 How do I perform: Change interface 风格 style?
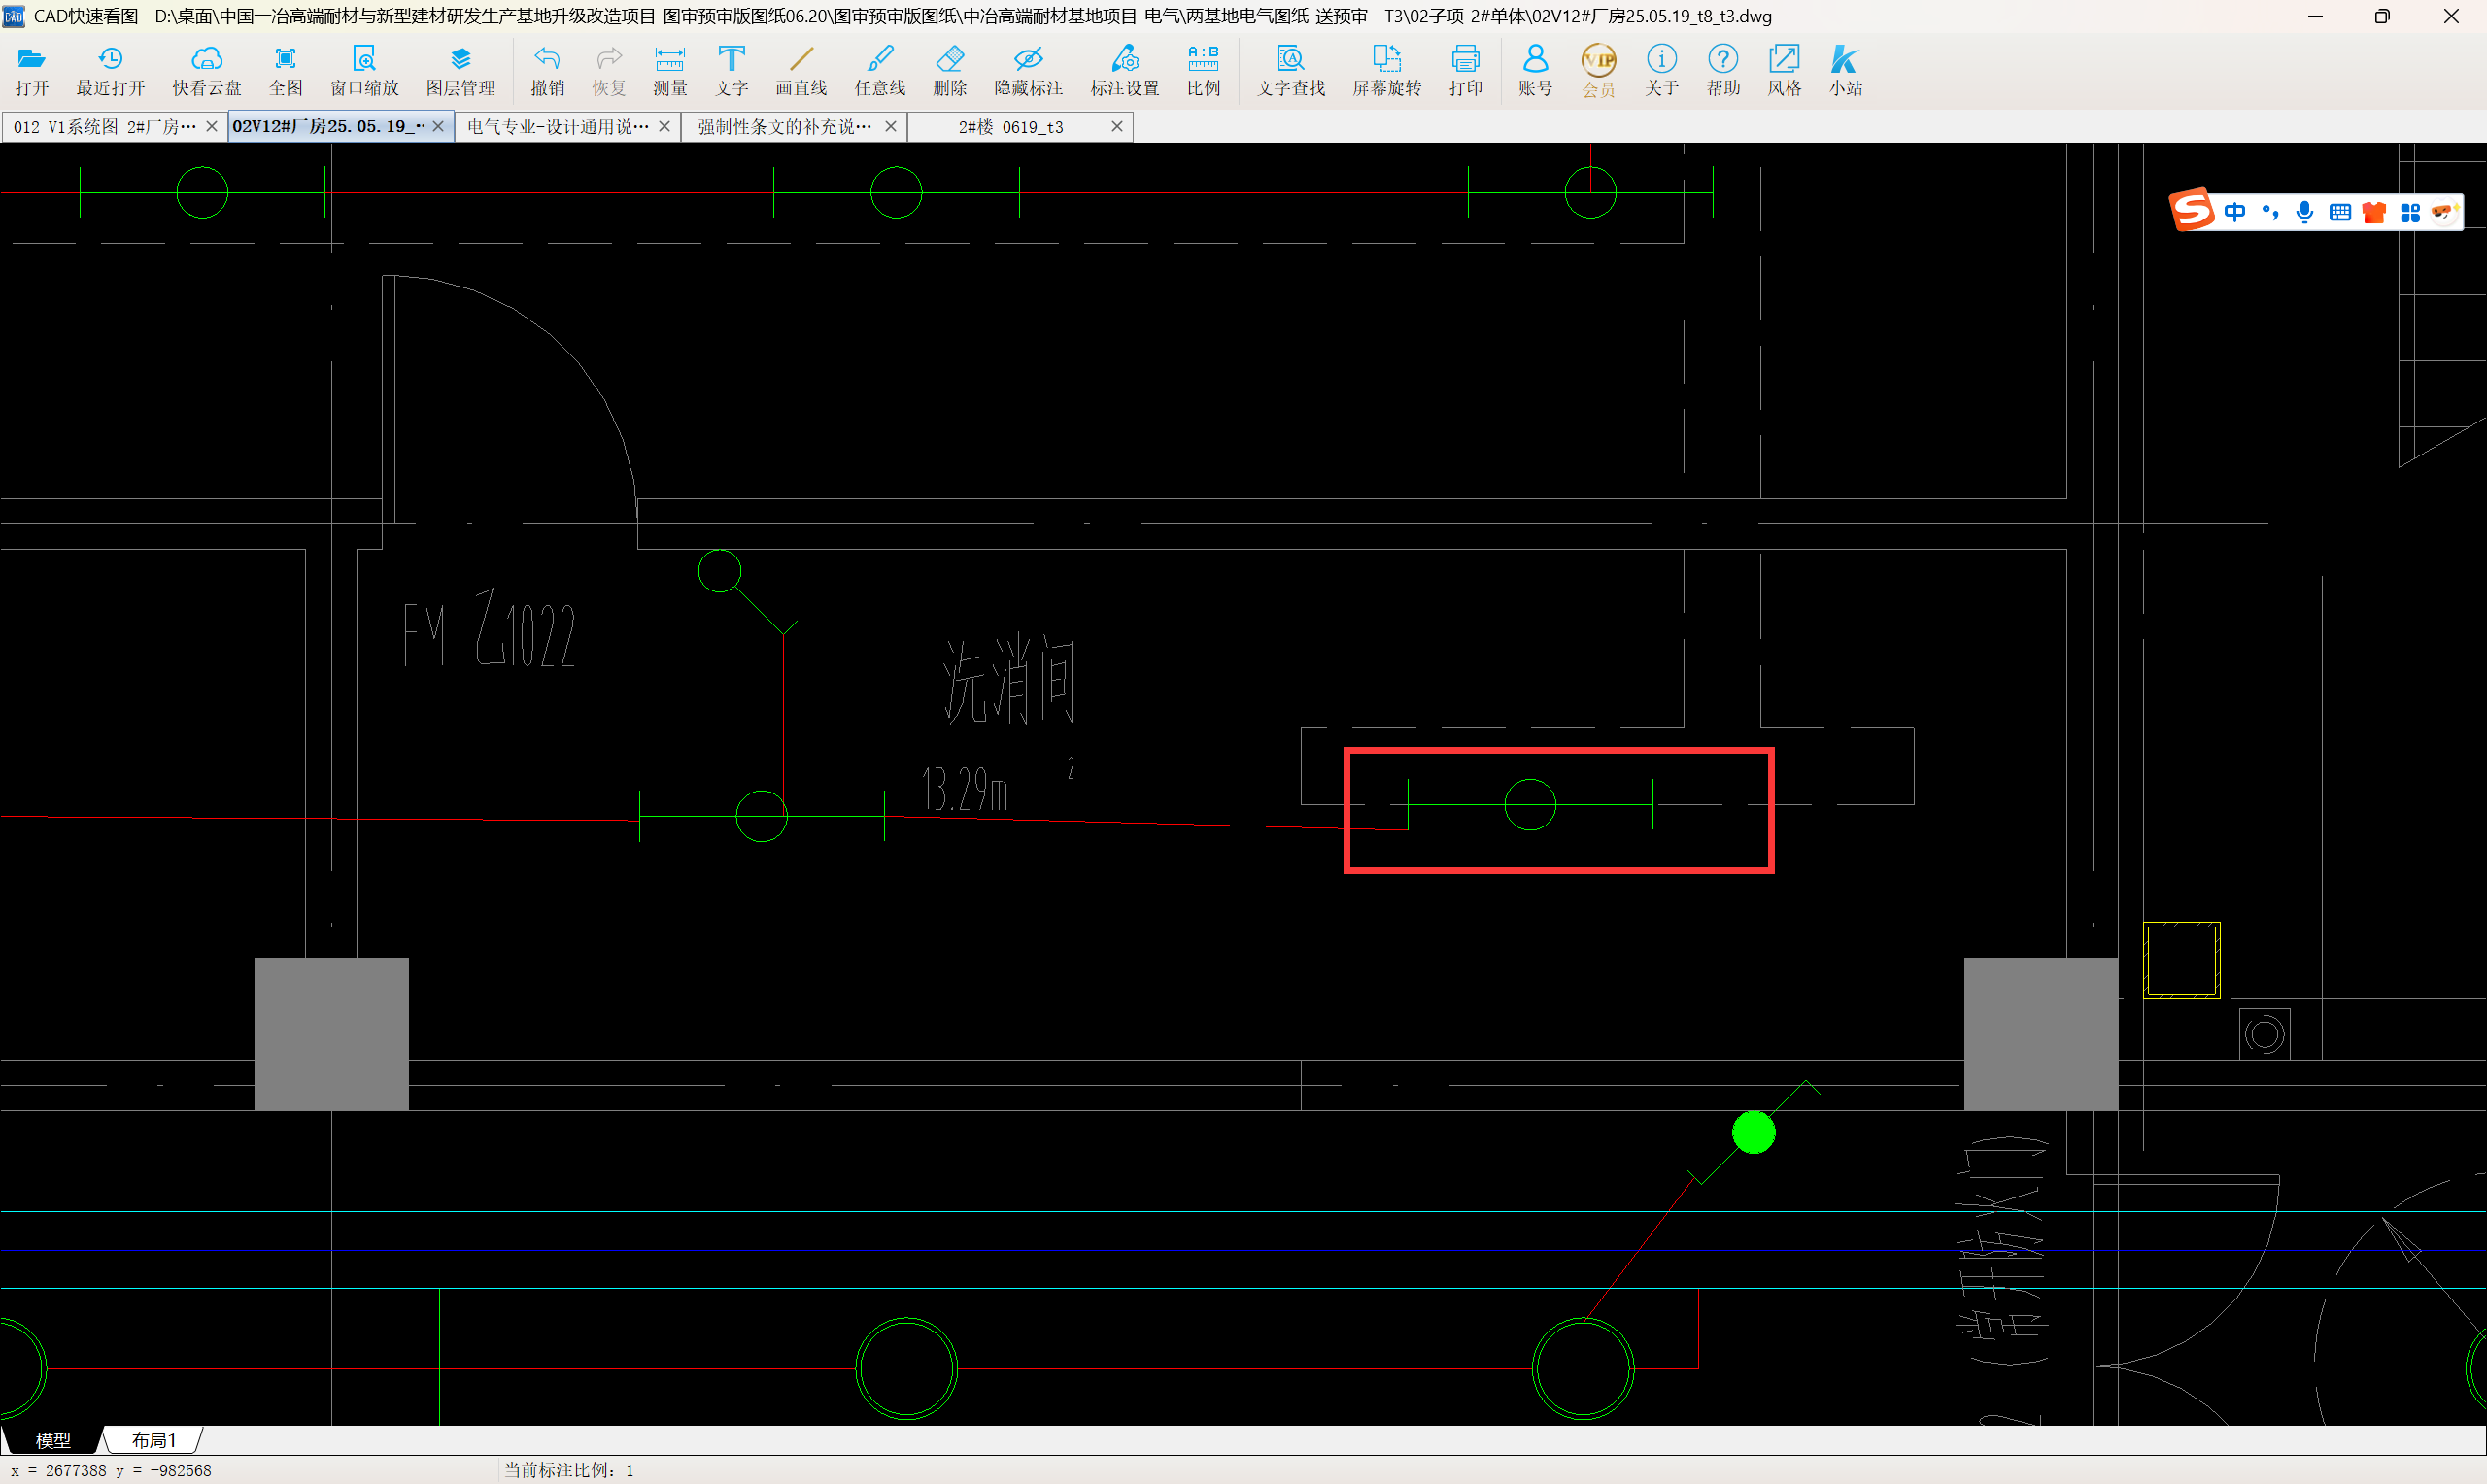point(1784,71)
